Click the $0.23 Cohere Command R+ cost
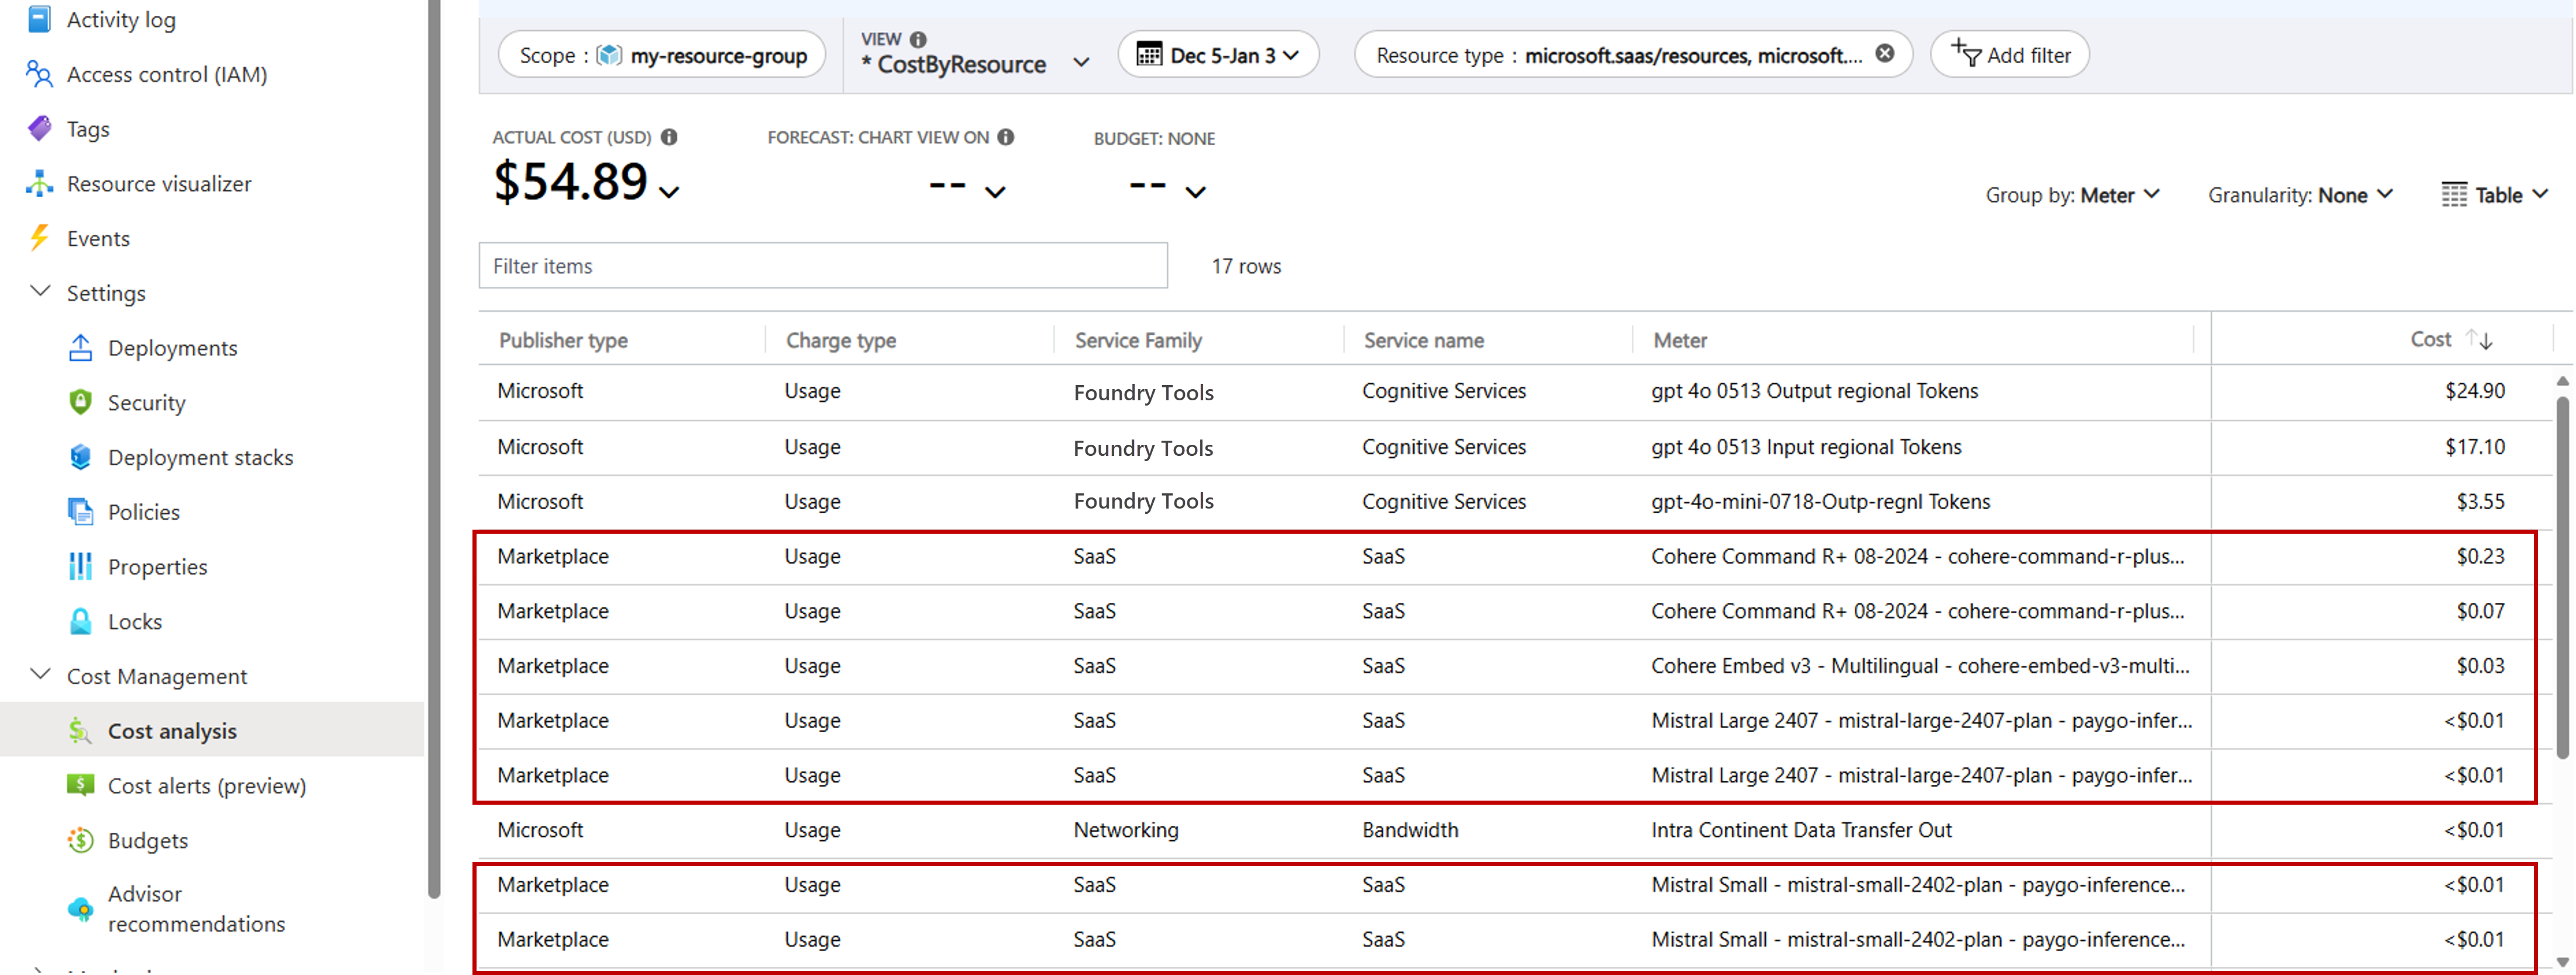The height and width of the screenshot is (975, 2576). [x=2480, y=556]
